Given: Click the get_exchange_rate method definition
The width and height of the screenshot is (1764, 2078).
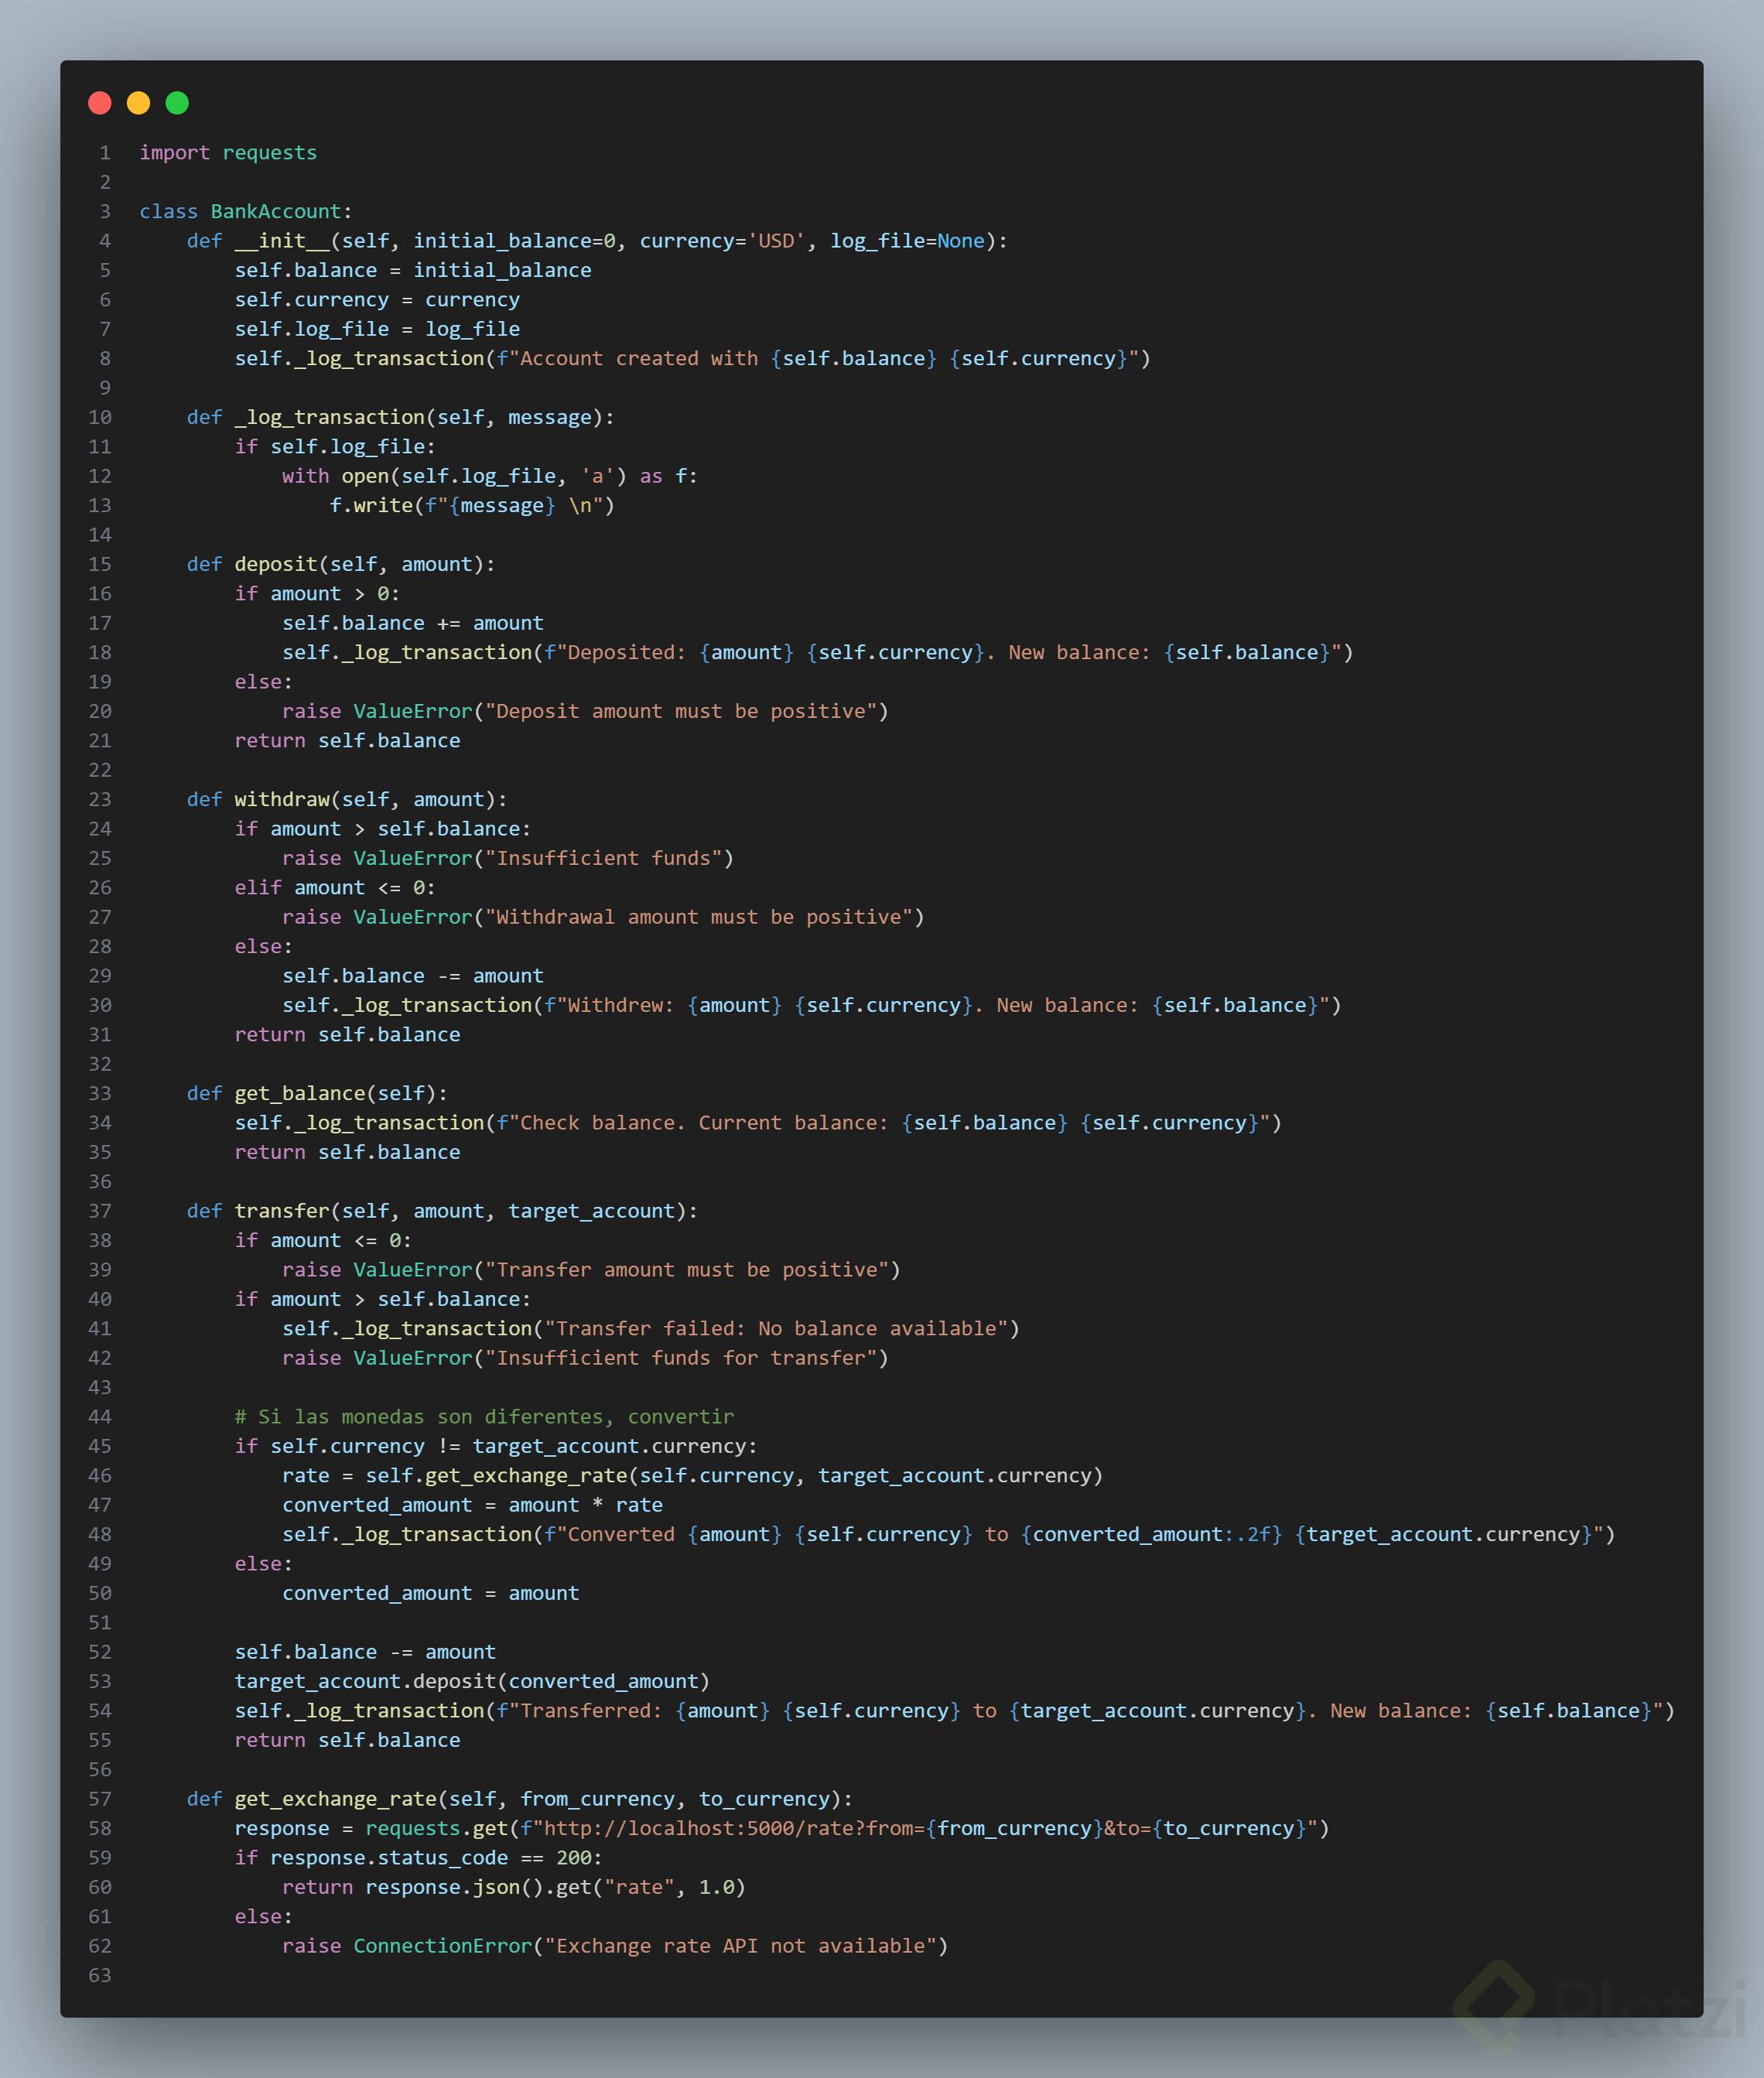Looking at the screenshot, I should pos(335,1800).
